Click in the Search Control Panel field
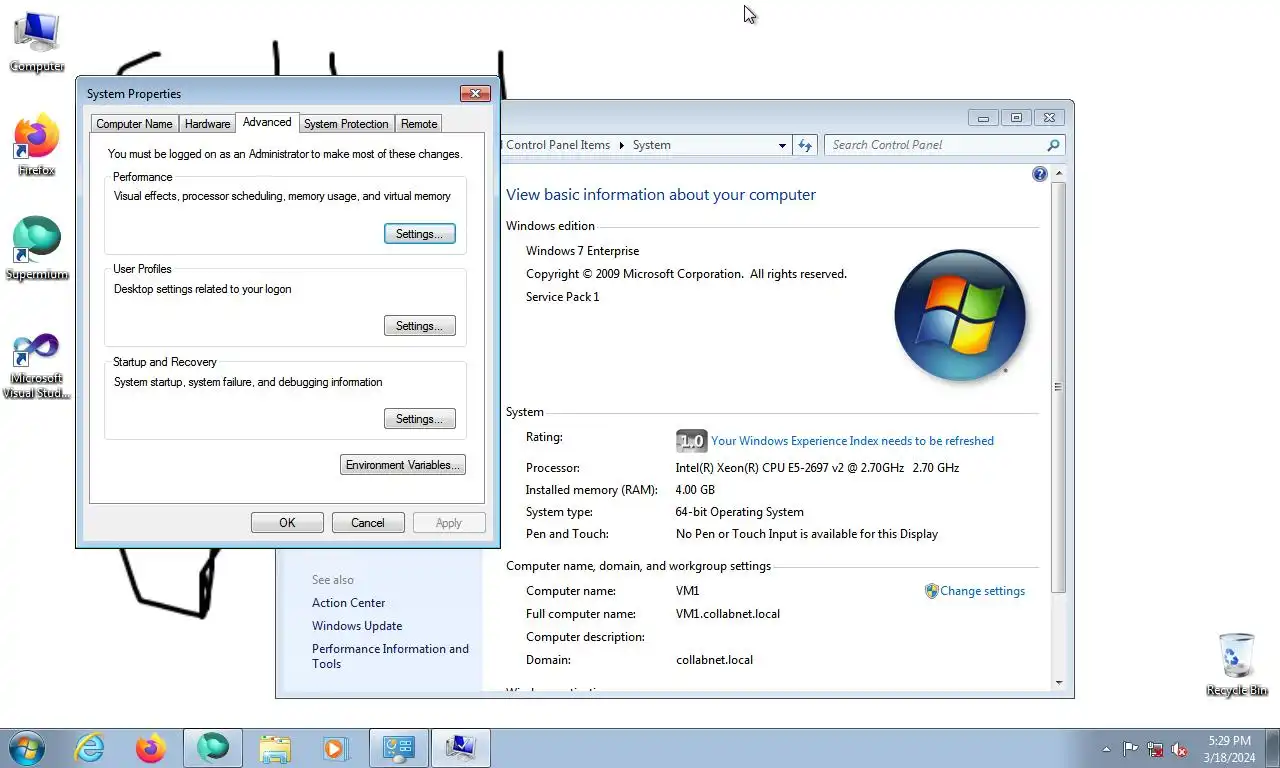 935,145
